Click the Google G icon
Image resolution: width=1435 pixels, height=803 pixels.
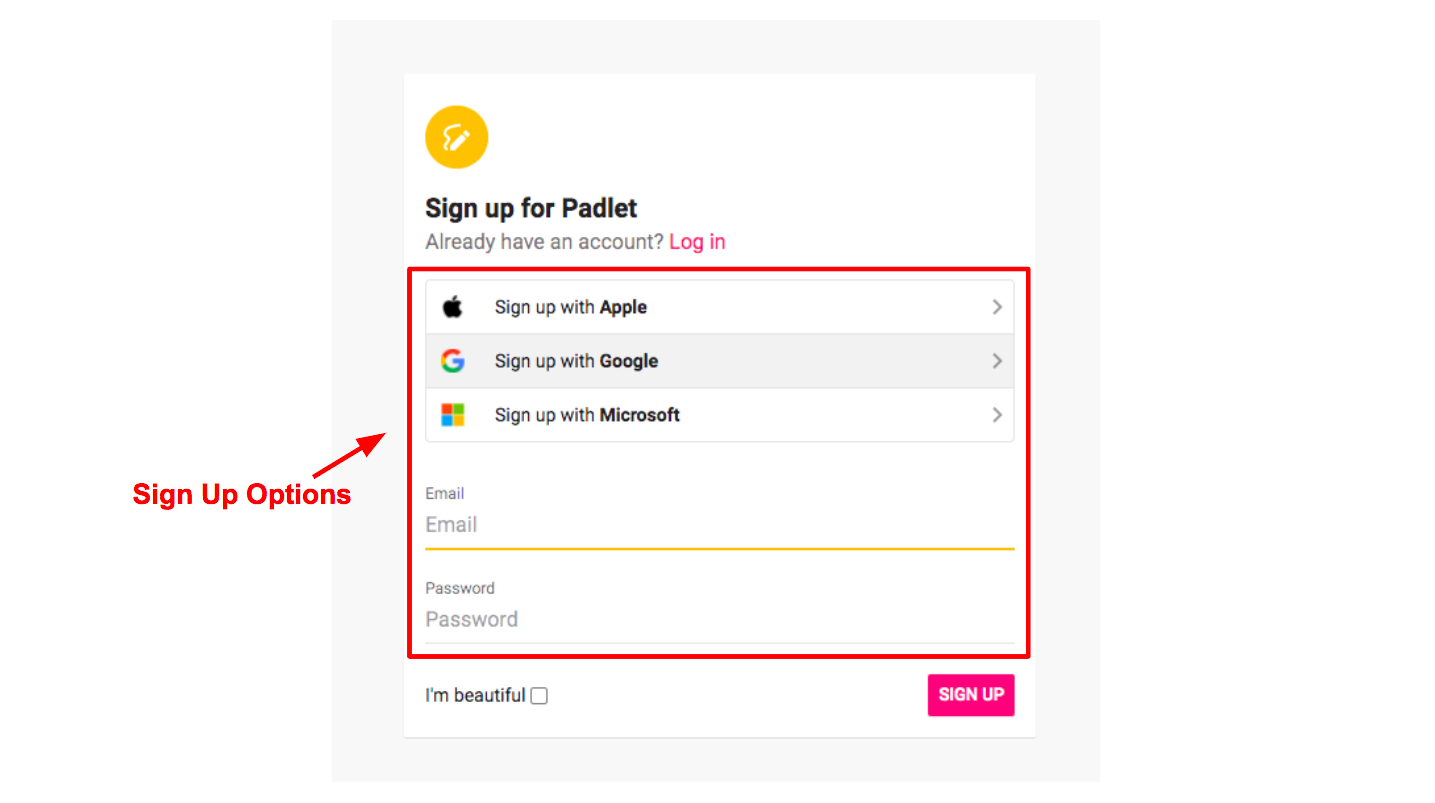[453, 361]
